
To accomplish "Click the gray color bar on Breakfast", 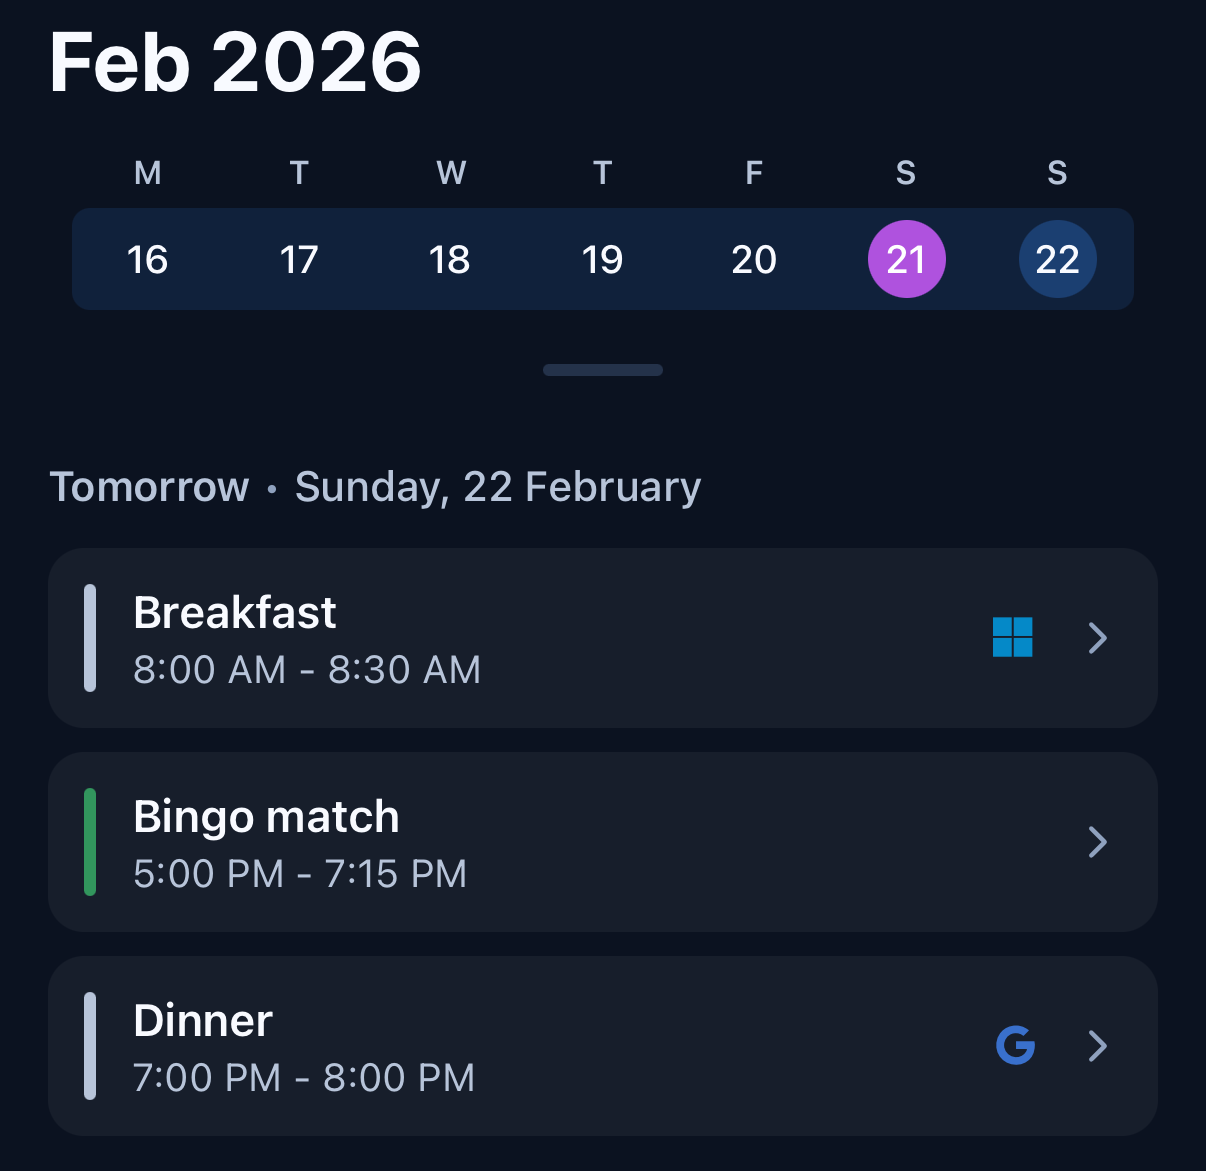I will [90, 638].
